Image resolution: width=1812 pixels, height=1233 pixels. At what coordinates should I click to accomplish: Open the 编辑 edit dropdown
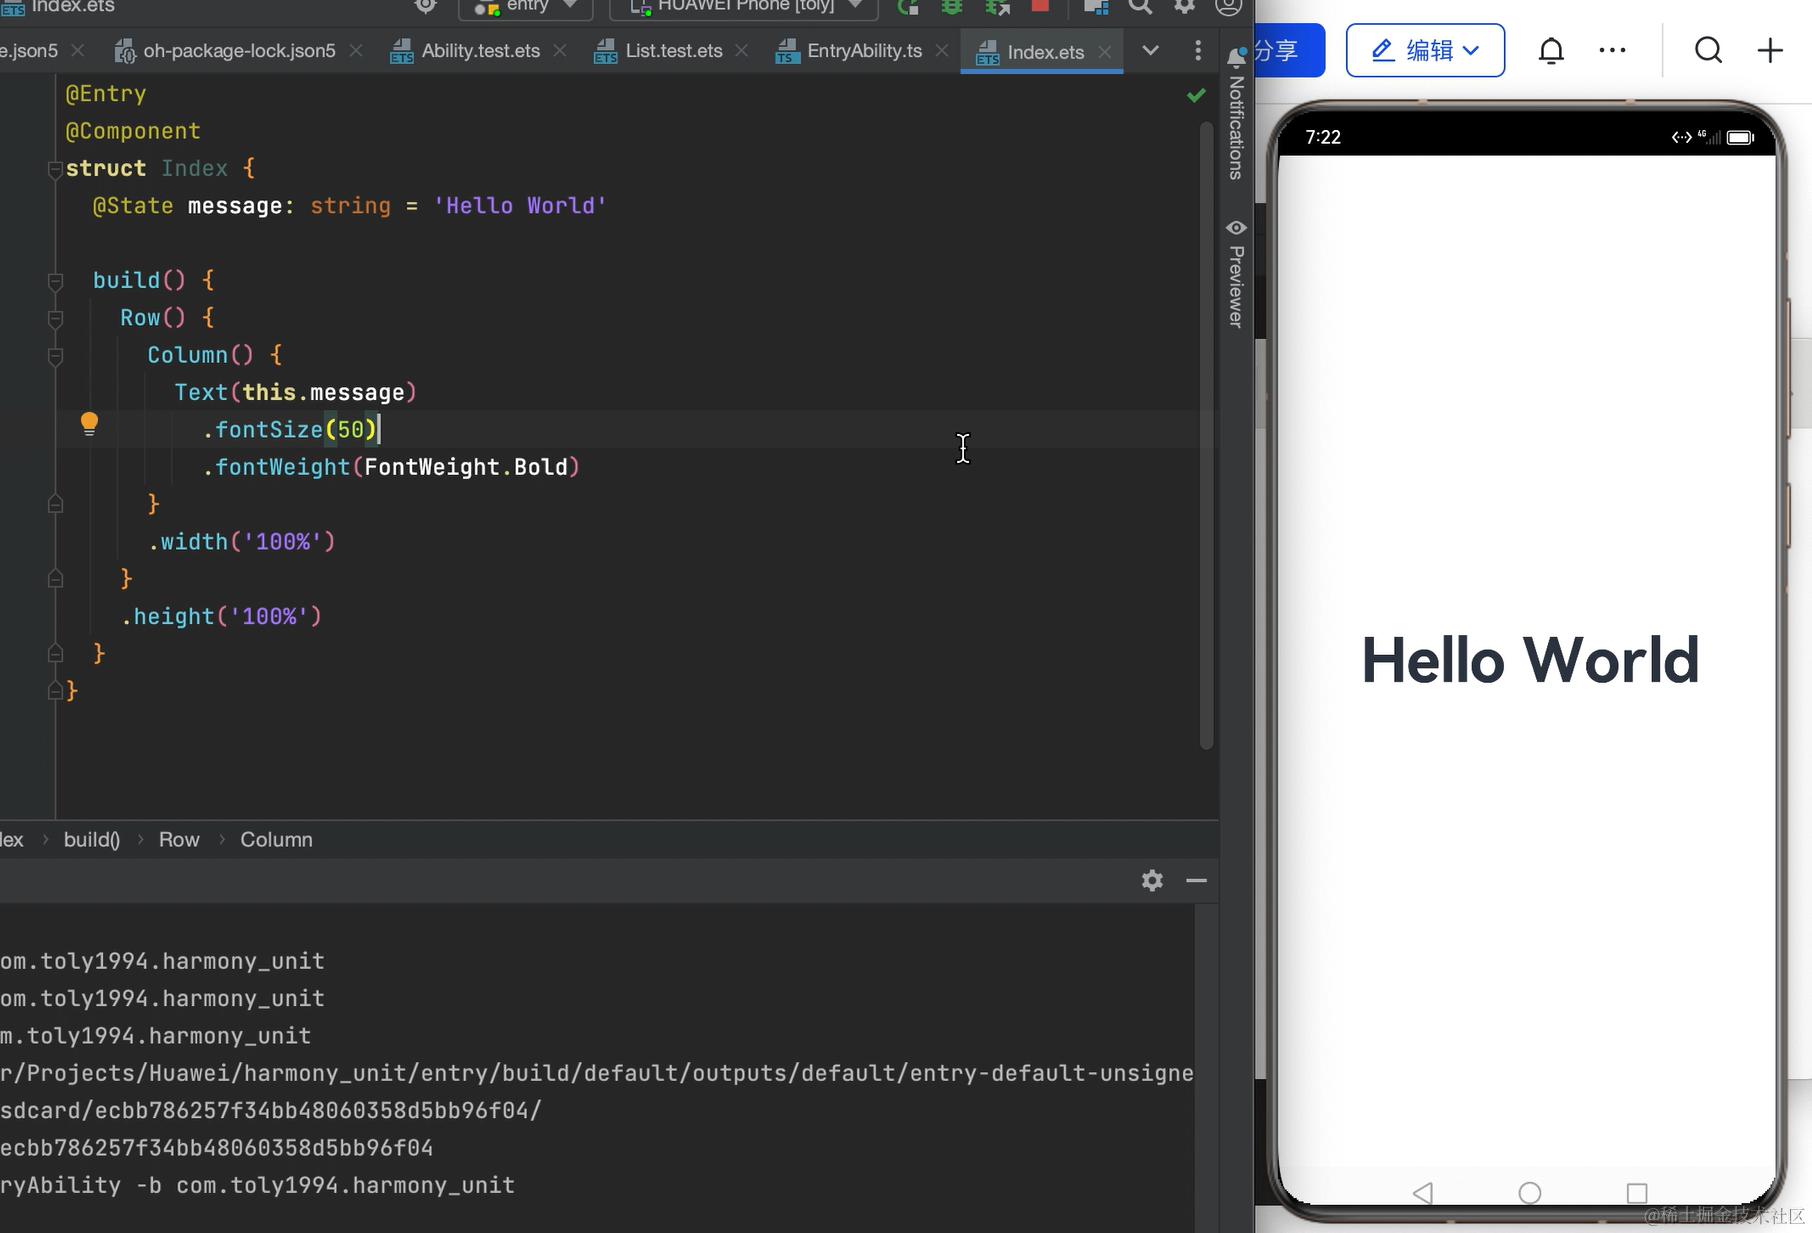tap(1425, 50)
